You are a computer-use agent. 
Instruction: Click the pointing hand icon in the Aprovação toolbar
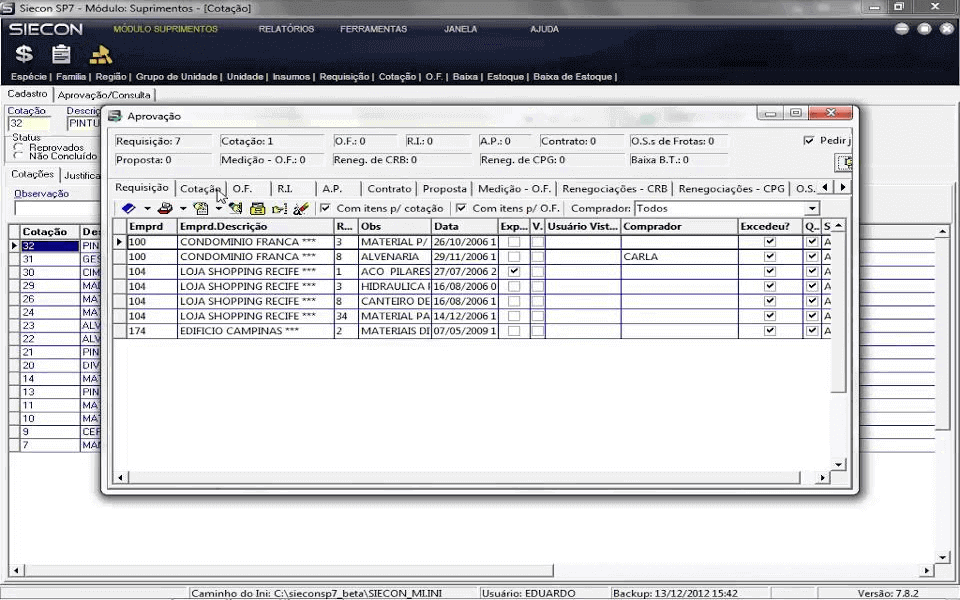pos(279,208)
